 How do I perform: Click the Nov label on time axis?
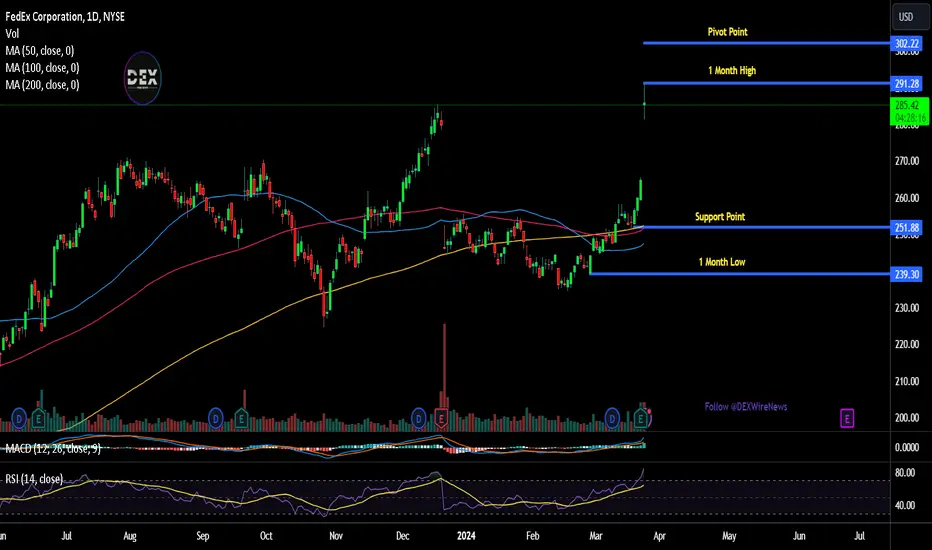(336, 536)
